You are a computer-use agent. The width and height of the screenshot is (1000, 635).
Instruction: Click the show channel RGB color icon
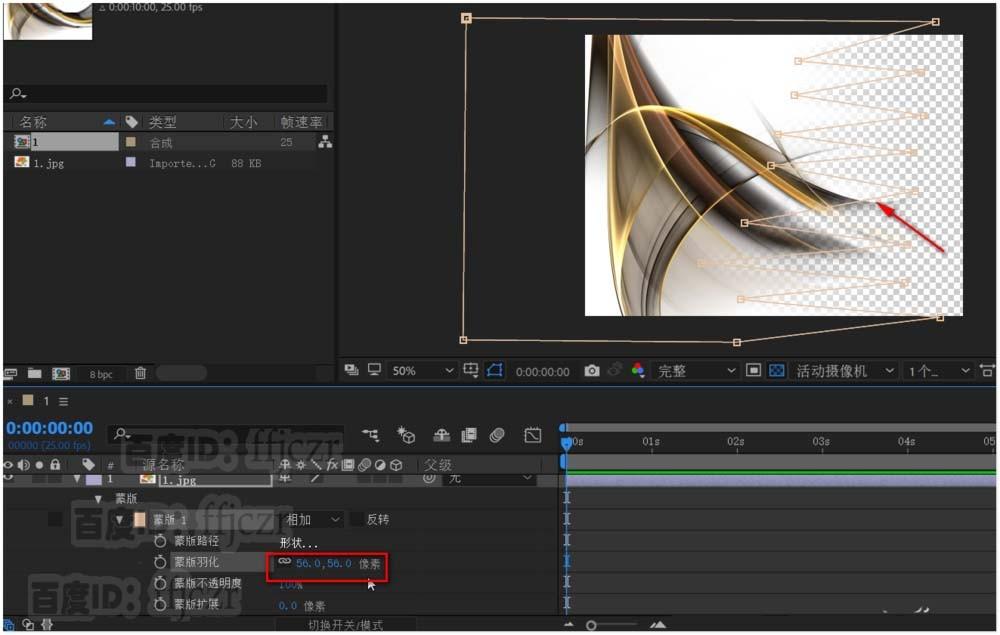[x=637, y=371]
